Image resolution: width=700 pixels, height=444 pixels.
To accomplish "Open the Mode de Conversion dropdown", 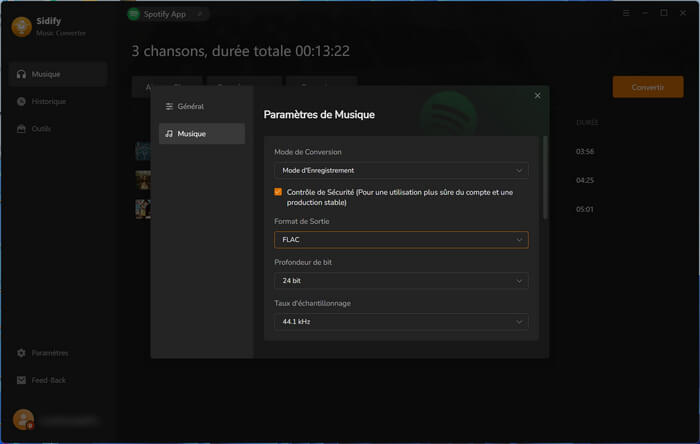I will pos(401,170).
